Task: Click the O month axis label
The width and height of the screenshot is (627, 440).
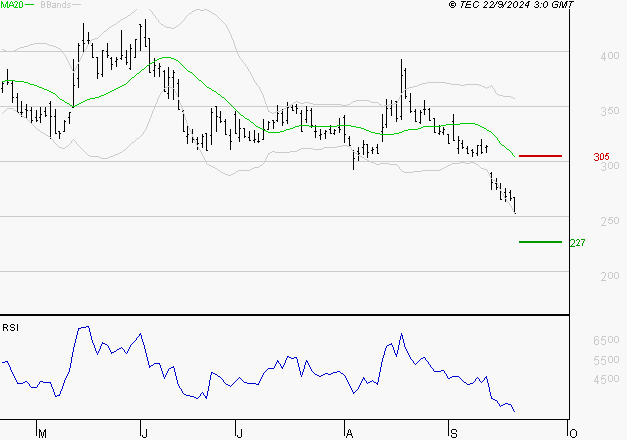Action: [573, 434]
